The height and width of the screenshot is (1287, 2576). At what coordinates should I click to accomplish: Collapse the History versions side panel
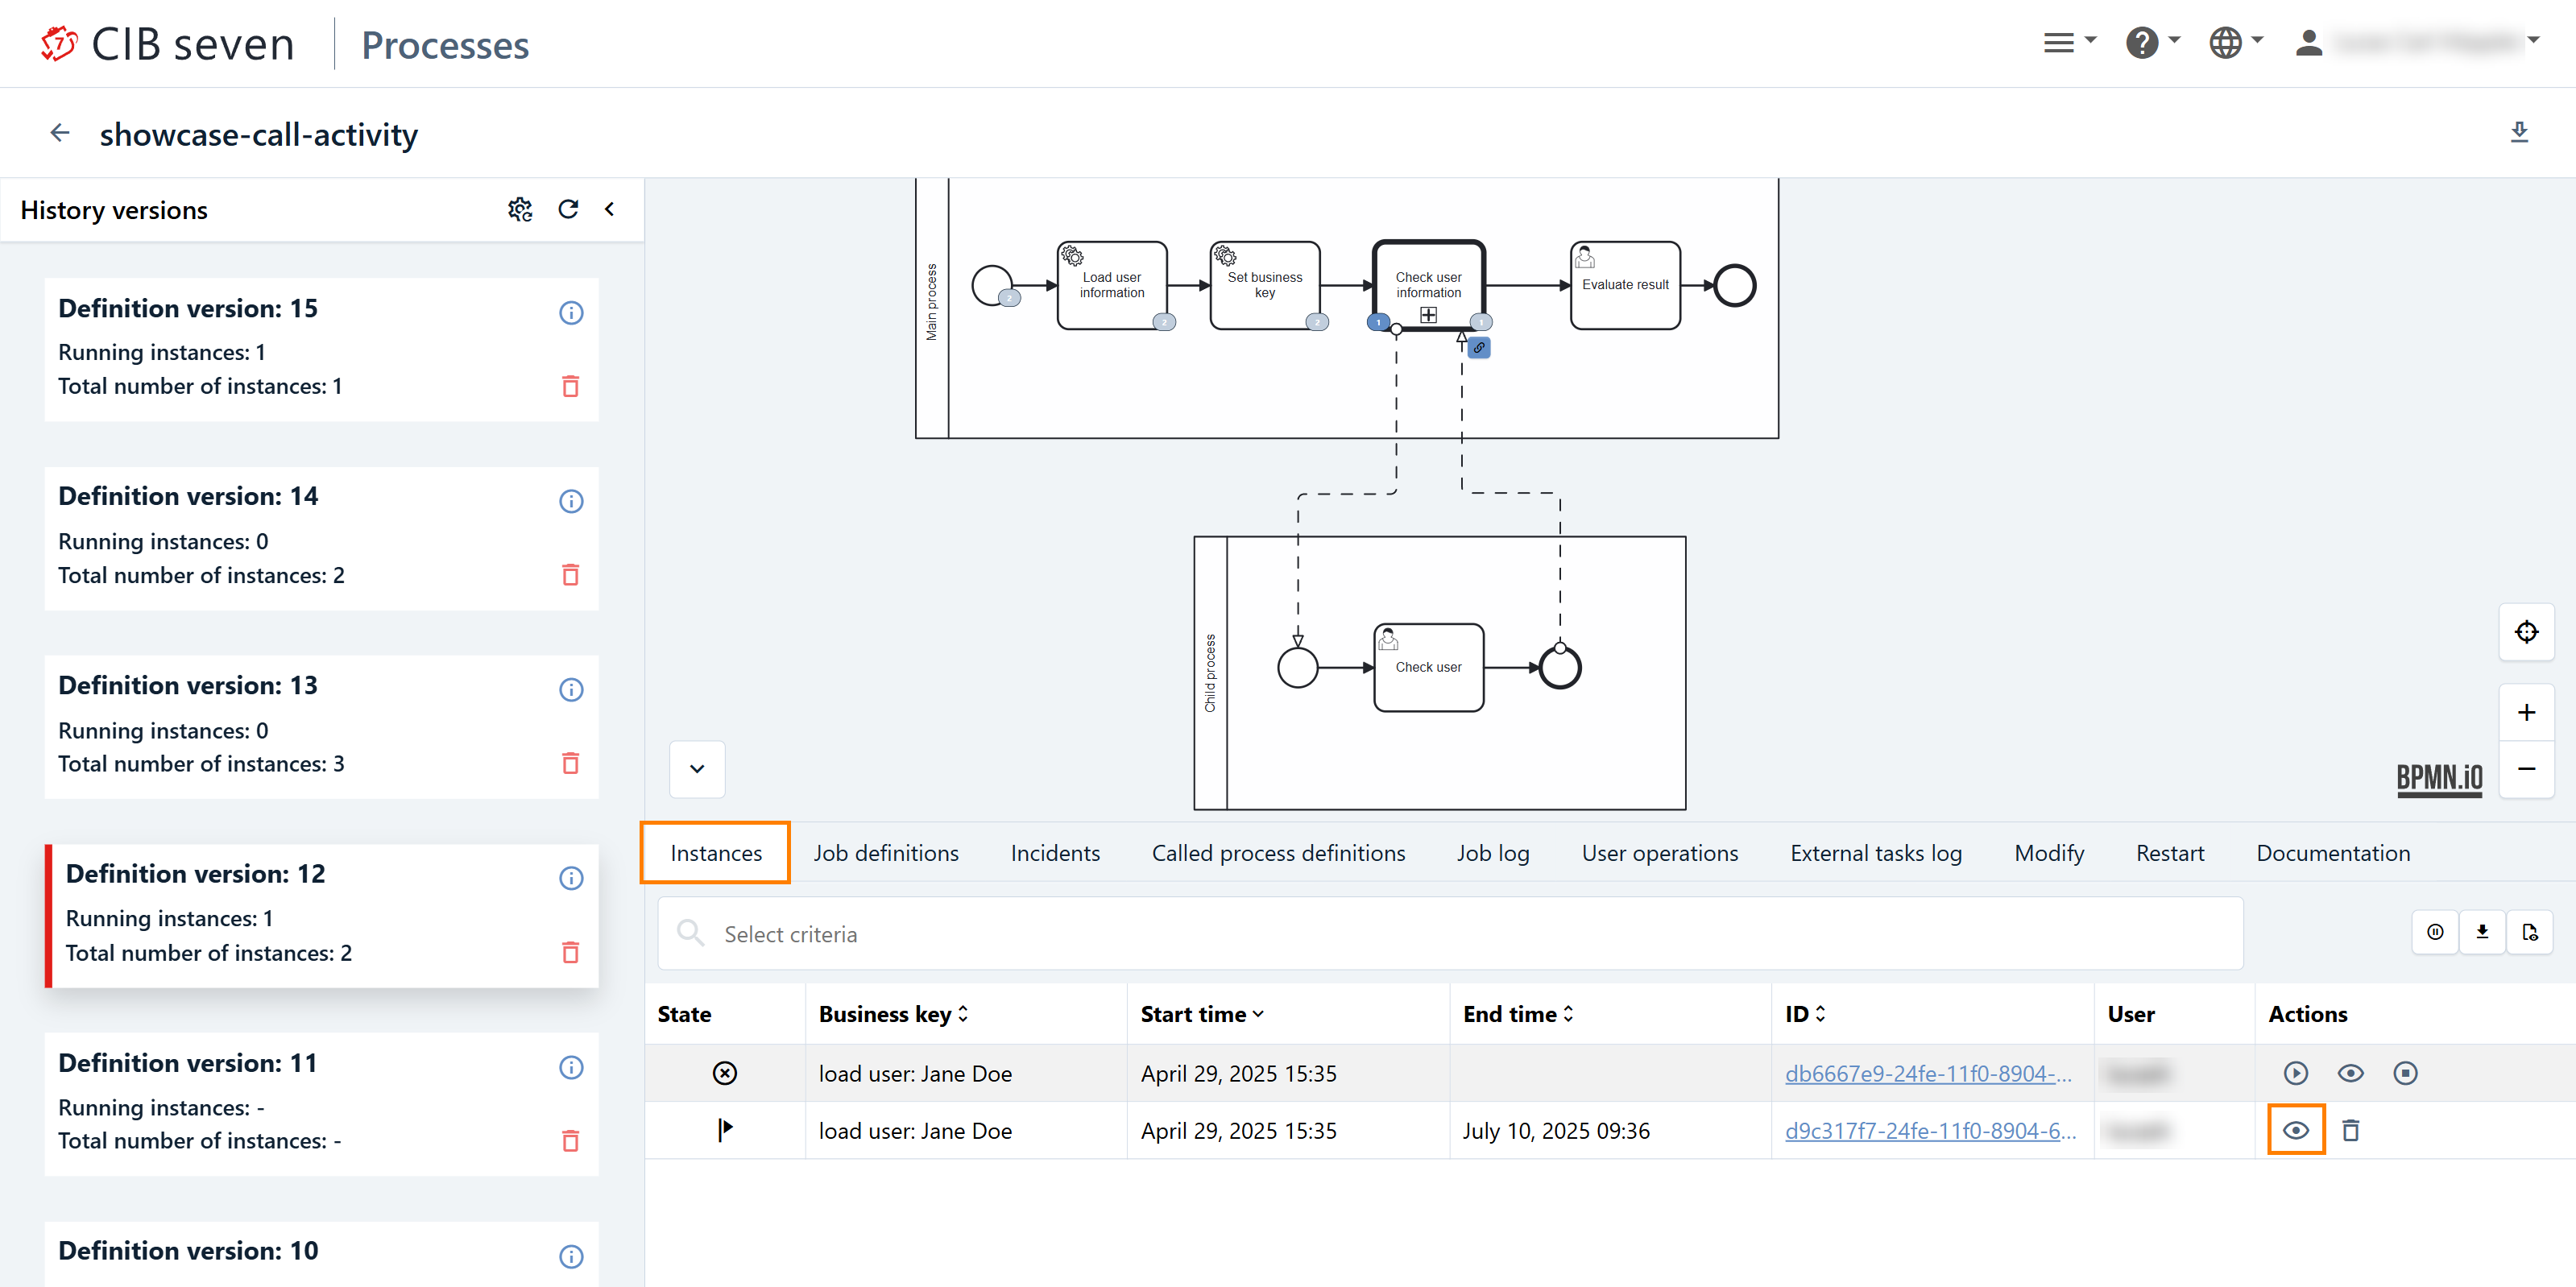pyautogui.click(x=609, y=209)
